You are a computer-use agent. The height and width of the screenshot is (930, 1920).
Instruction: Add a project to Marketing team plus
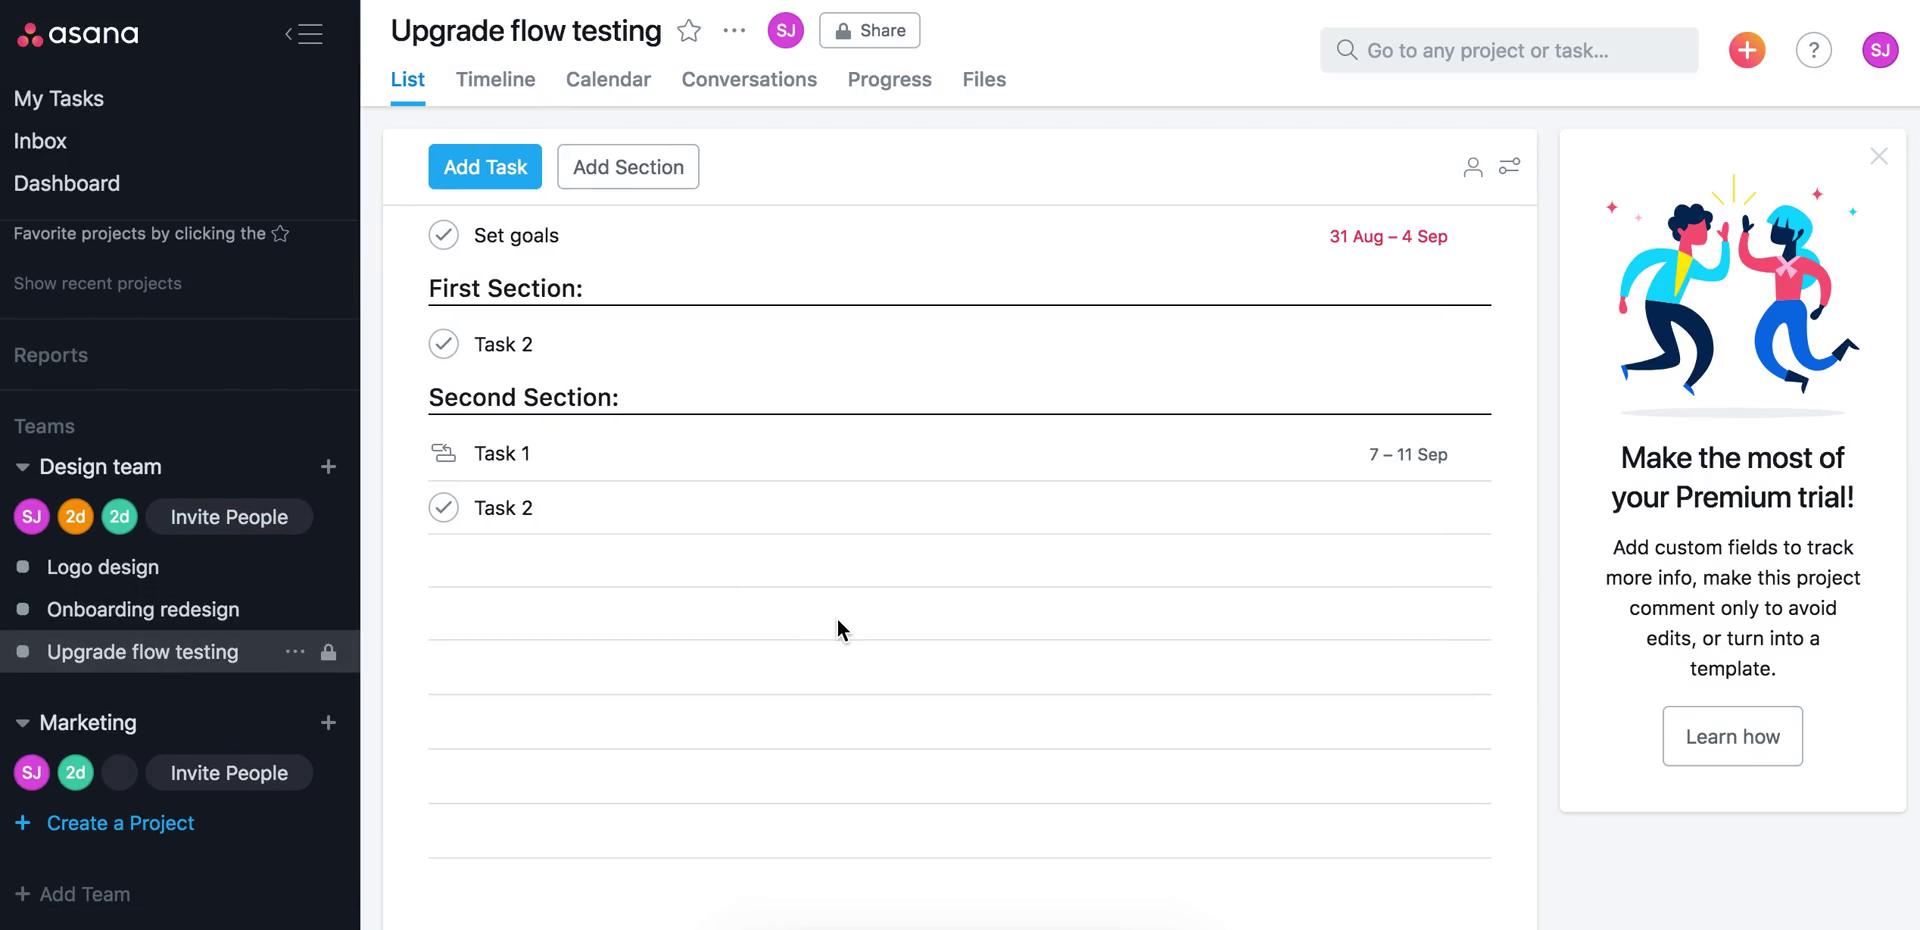[328, 723]
